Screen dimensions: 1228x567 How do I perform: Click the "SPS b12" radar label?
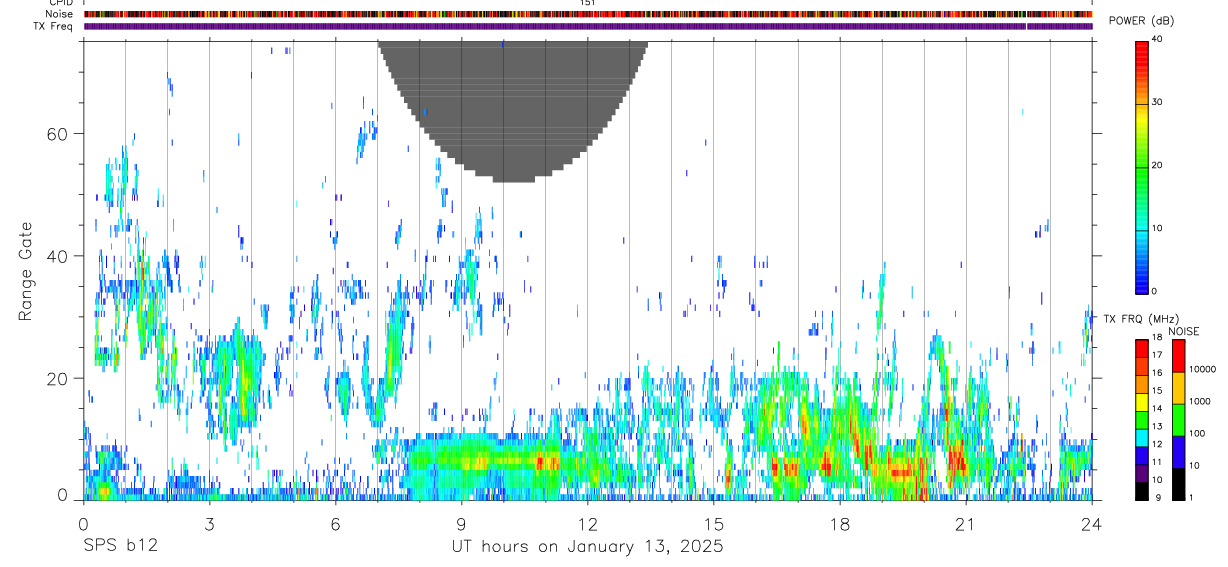[120, 547]
